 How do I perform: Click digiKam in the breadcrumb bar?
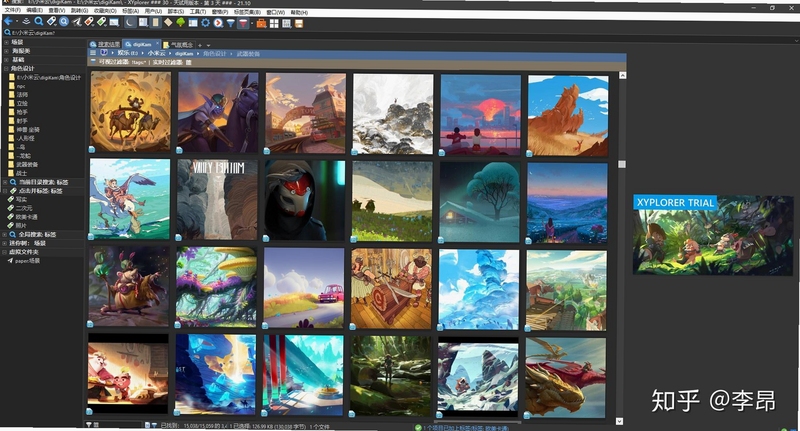(x=184, y=54)
